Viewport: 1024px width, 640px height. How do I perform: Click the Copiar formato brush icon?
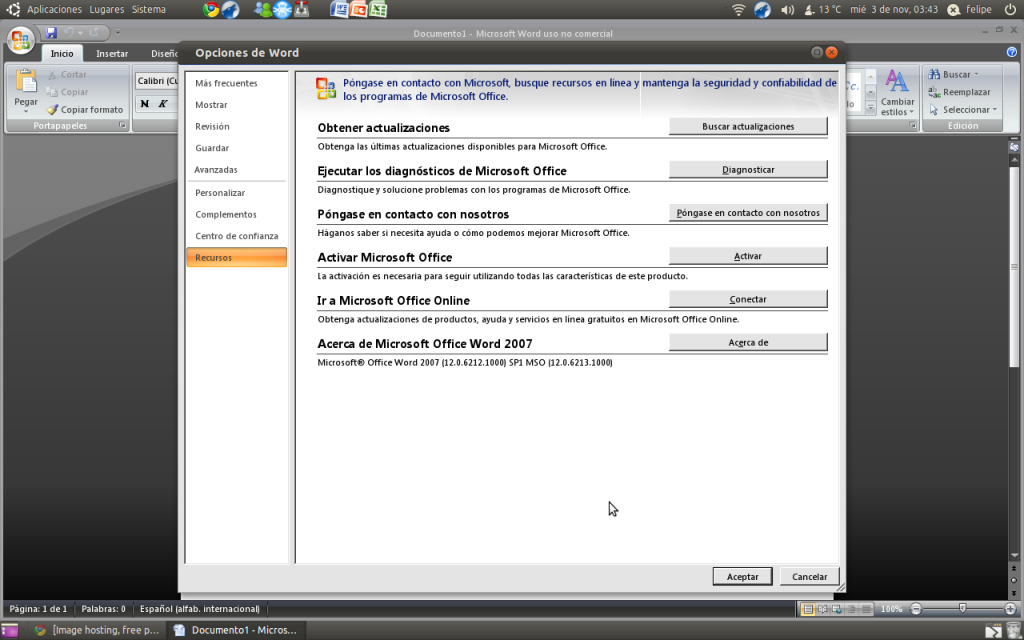(x=53, y=110)
